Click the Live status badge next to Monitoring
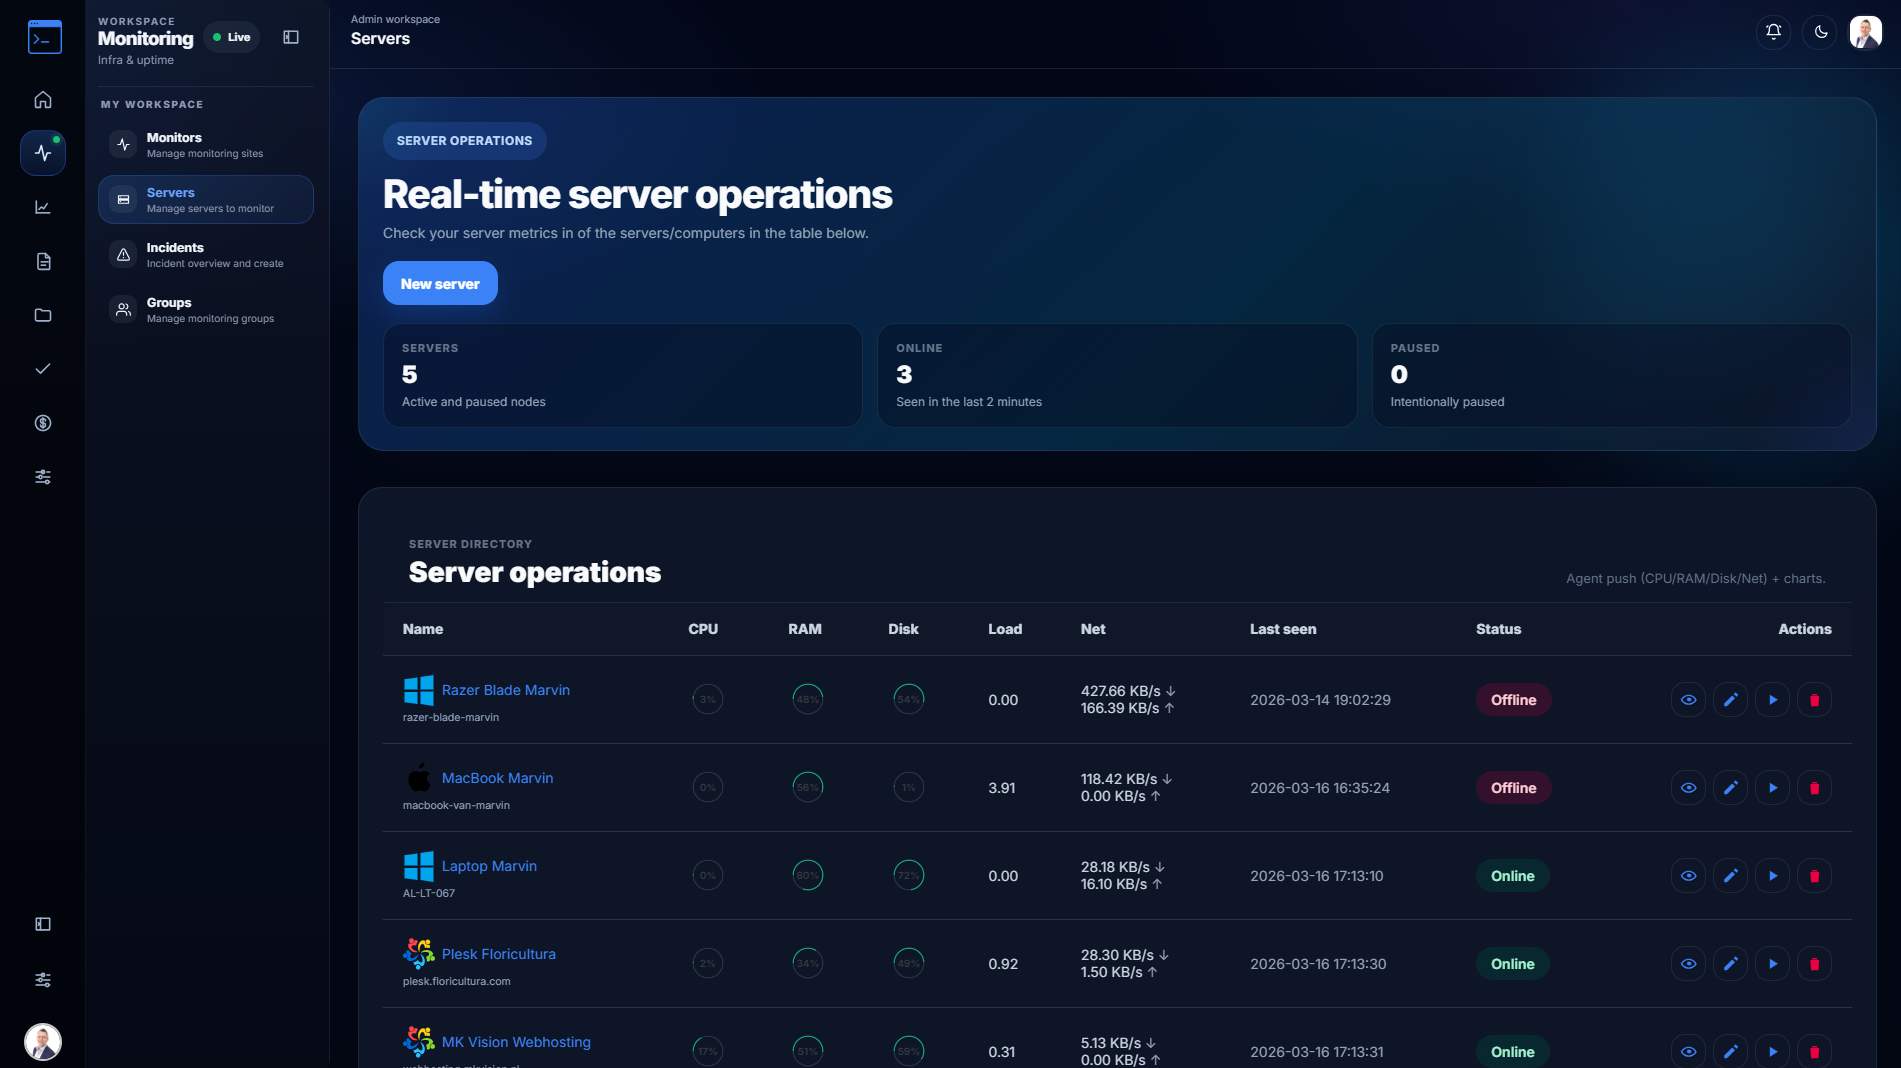The height and width of the screenshot is (1068, 1901). coord(231,36)
